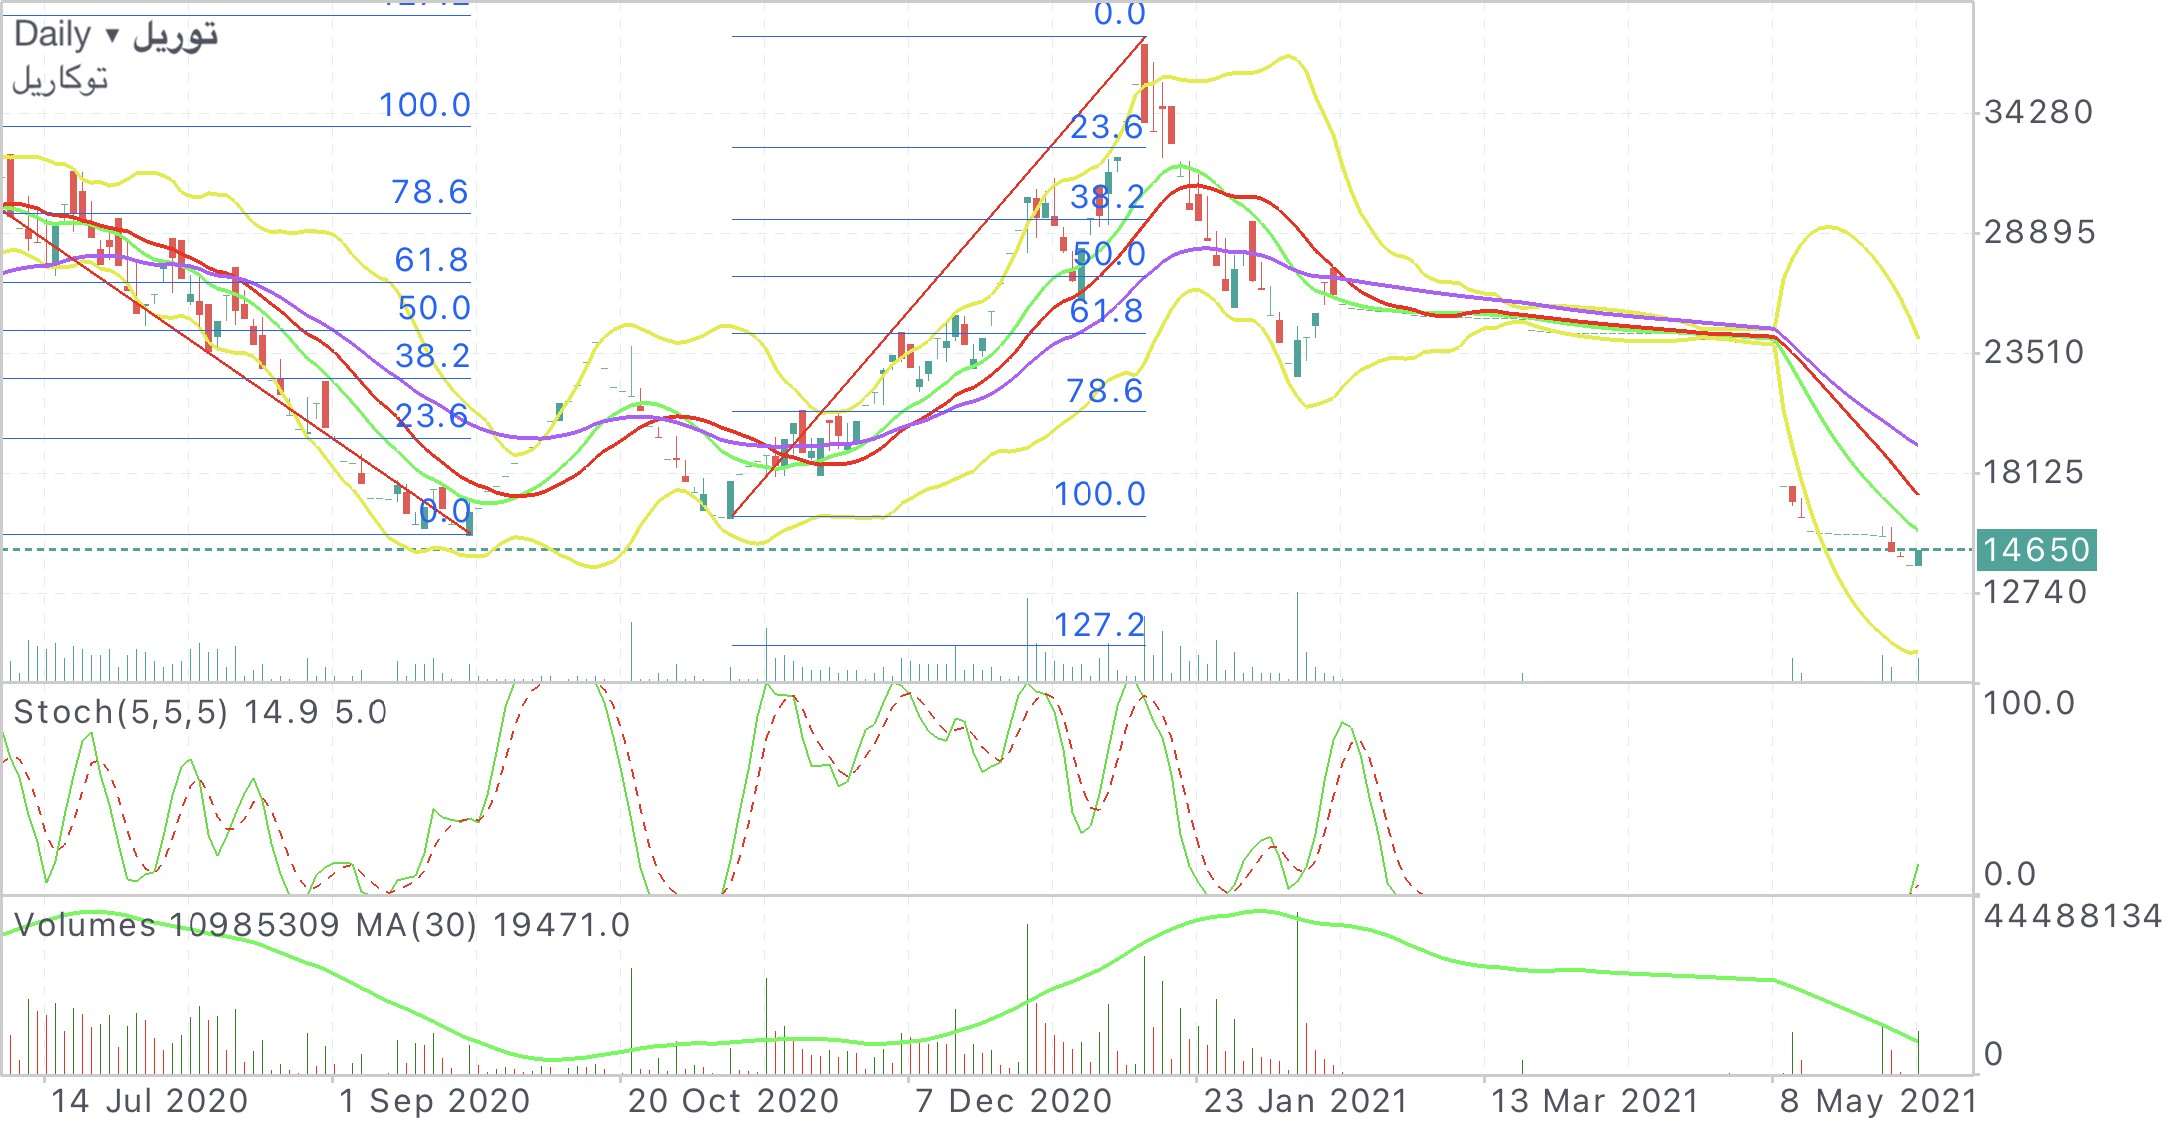Click the 0.0 level atop right Fibonacci
The width and height of the screenshot is (2172, 1125).
point(1119,14)
